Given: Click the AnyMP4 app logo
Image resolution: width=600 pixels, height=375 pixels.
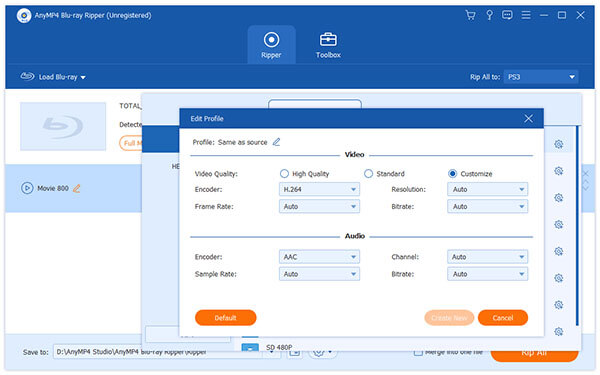Looking at the screenshot, I should (x=24, y=16).
